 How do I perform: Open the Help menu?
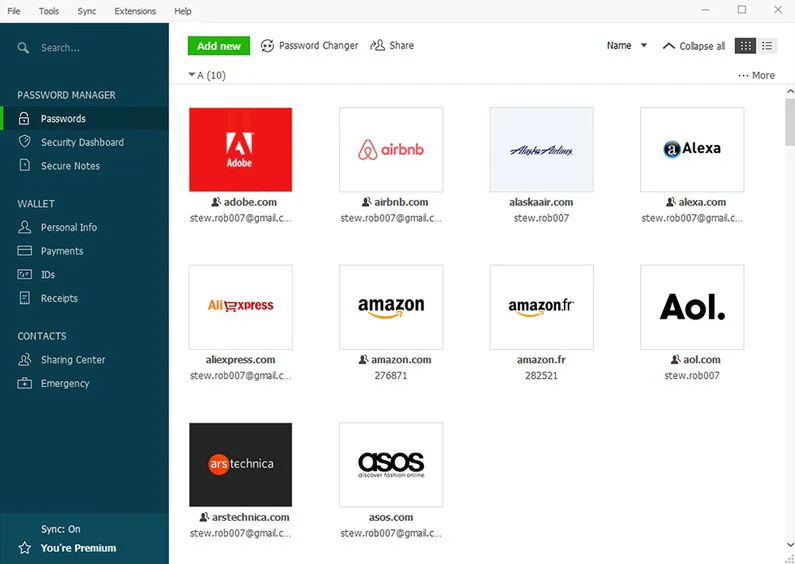[x=183, y=11]
